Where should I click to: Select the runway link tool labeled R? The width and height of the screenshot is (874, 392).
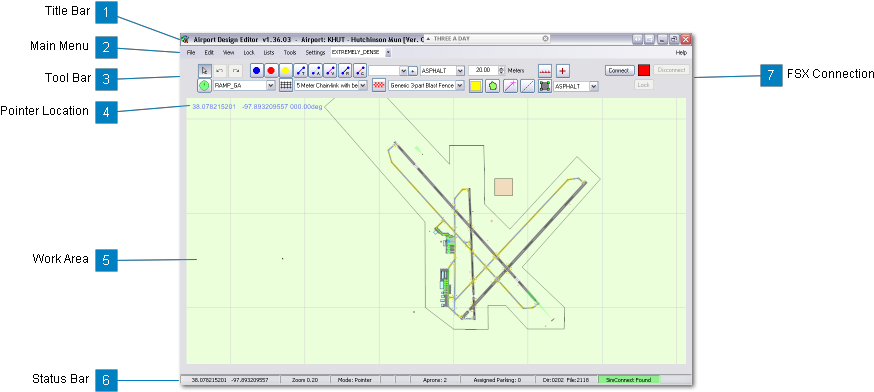[x=344, y=71]
